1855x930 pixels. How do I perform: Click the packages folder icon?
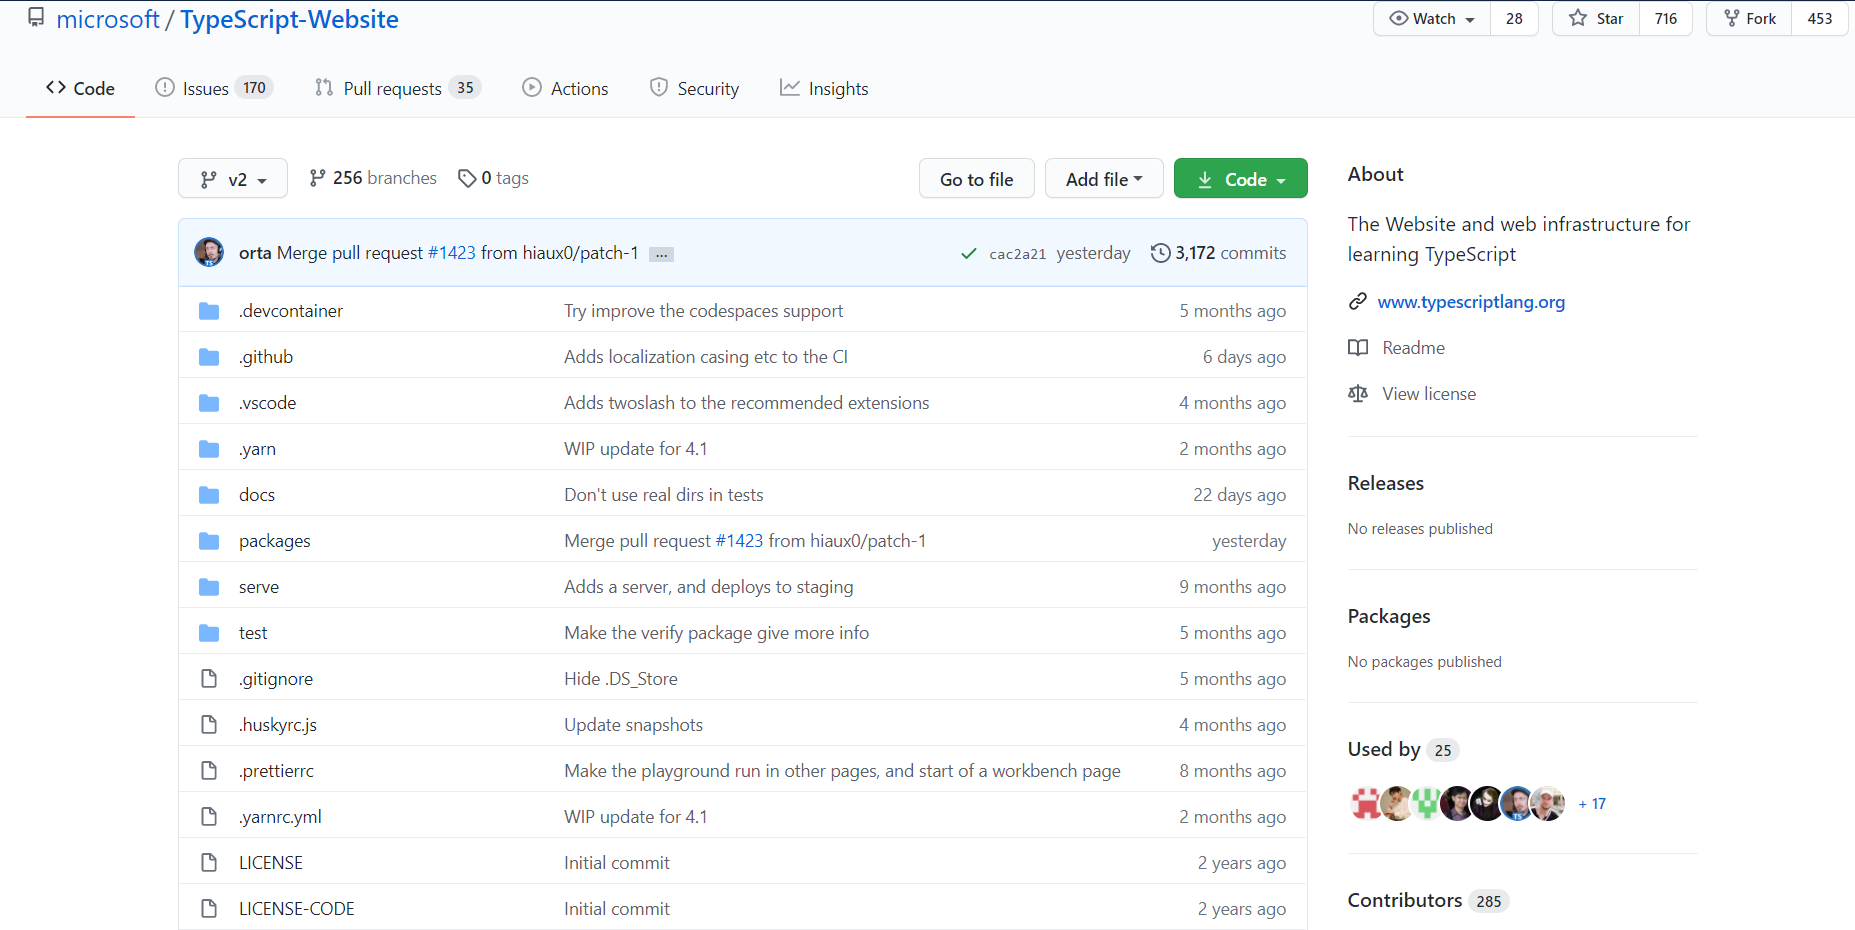click(209, 541)
